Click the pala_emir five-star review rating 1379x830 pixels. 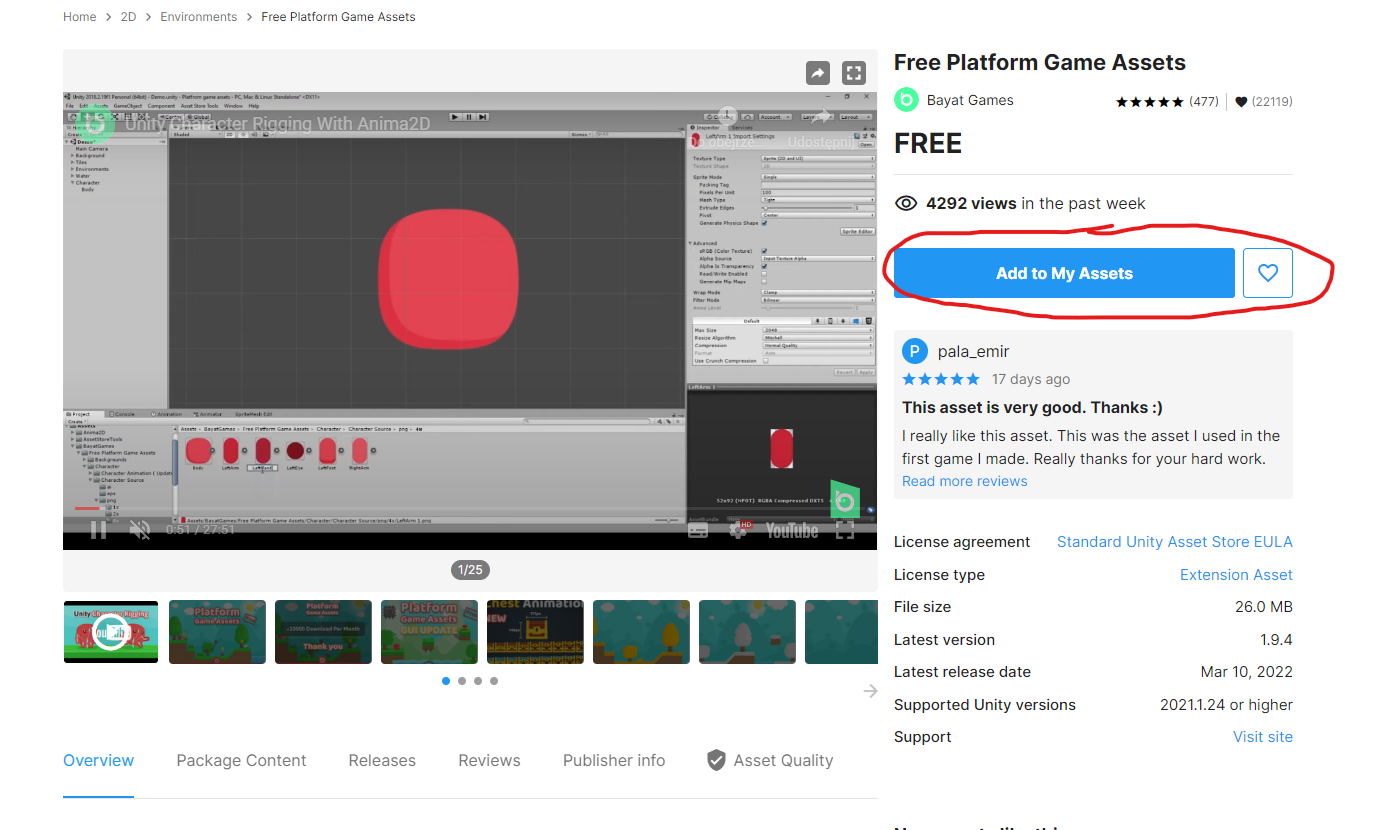941,379
